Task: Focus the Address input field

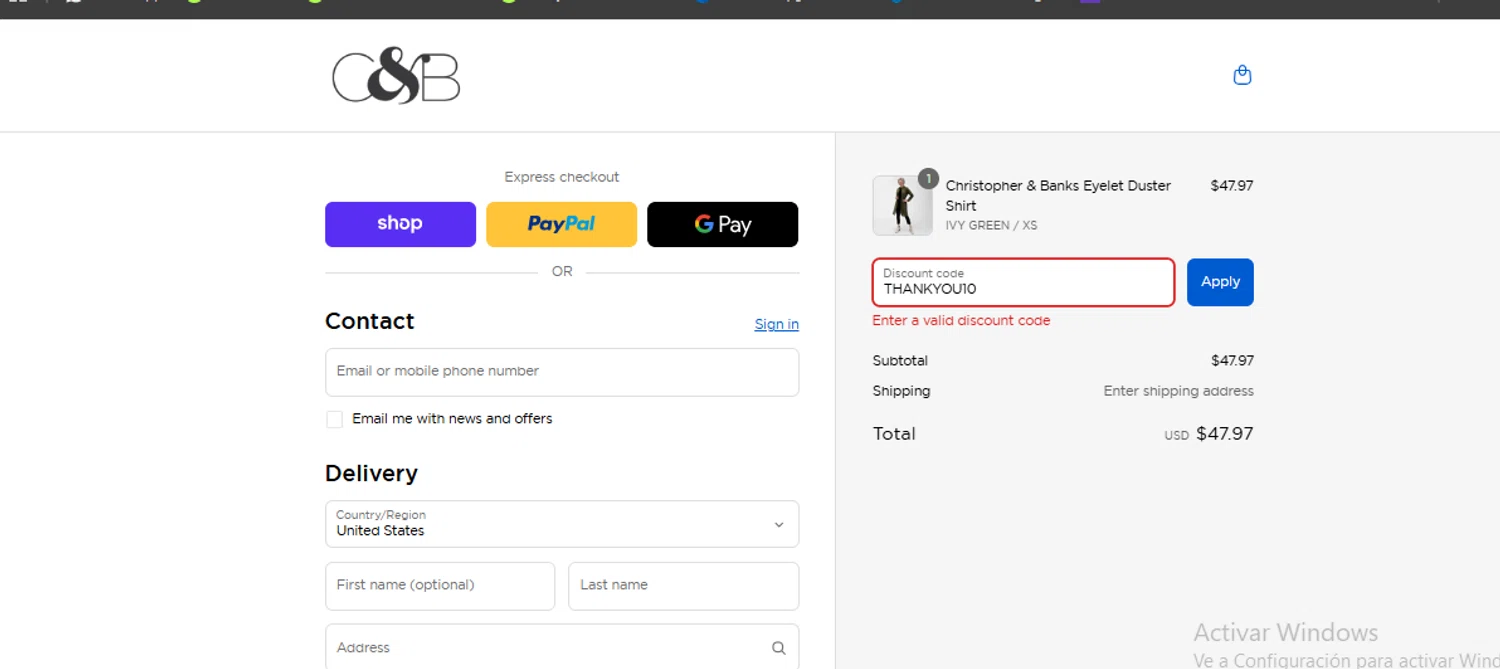Action: point(562,647)
